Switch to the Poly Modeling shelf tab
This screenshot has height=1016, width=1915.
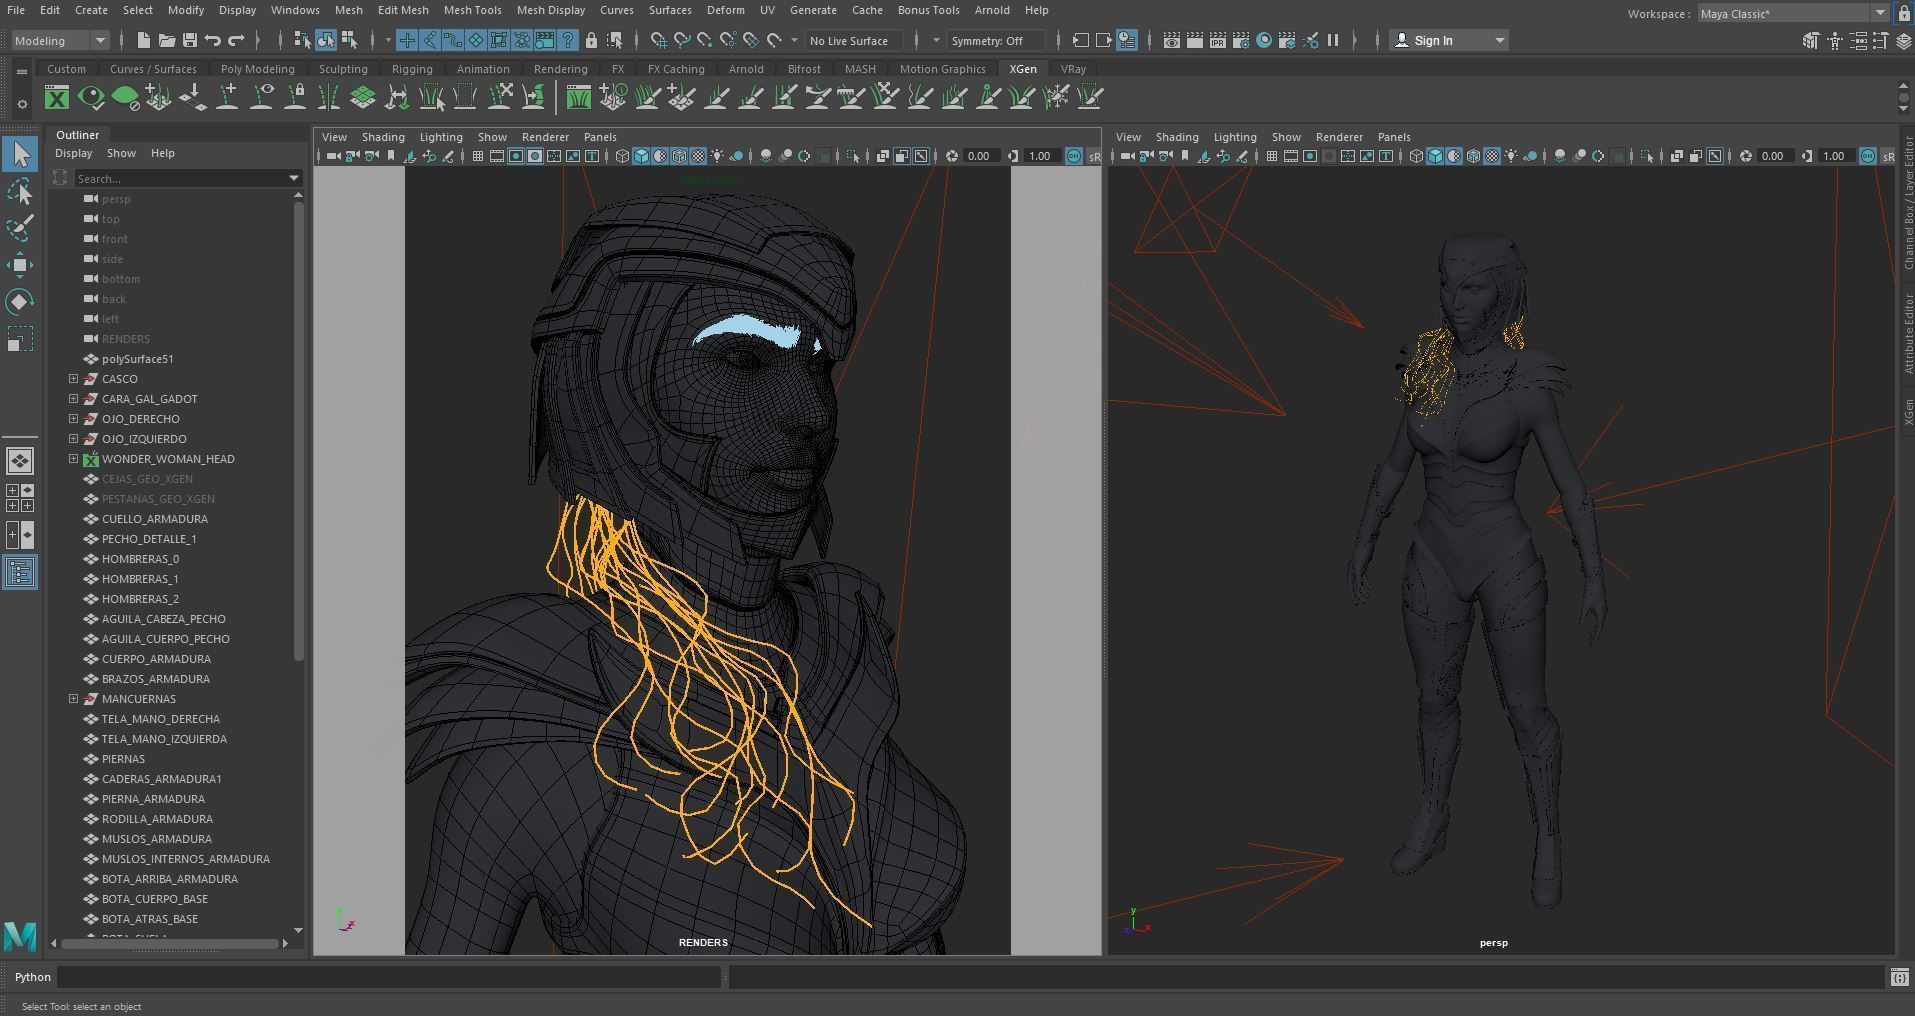point(257,69)
